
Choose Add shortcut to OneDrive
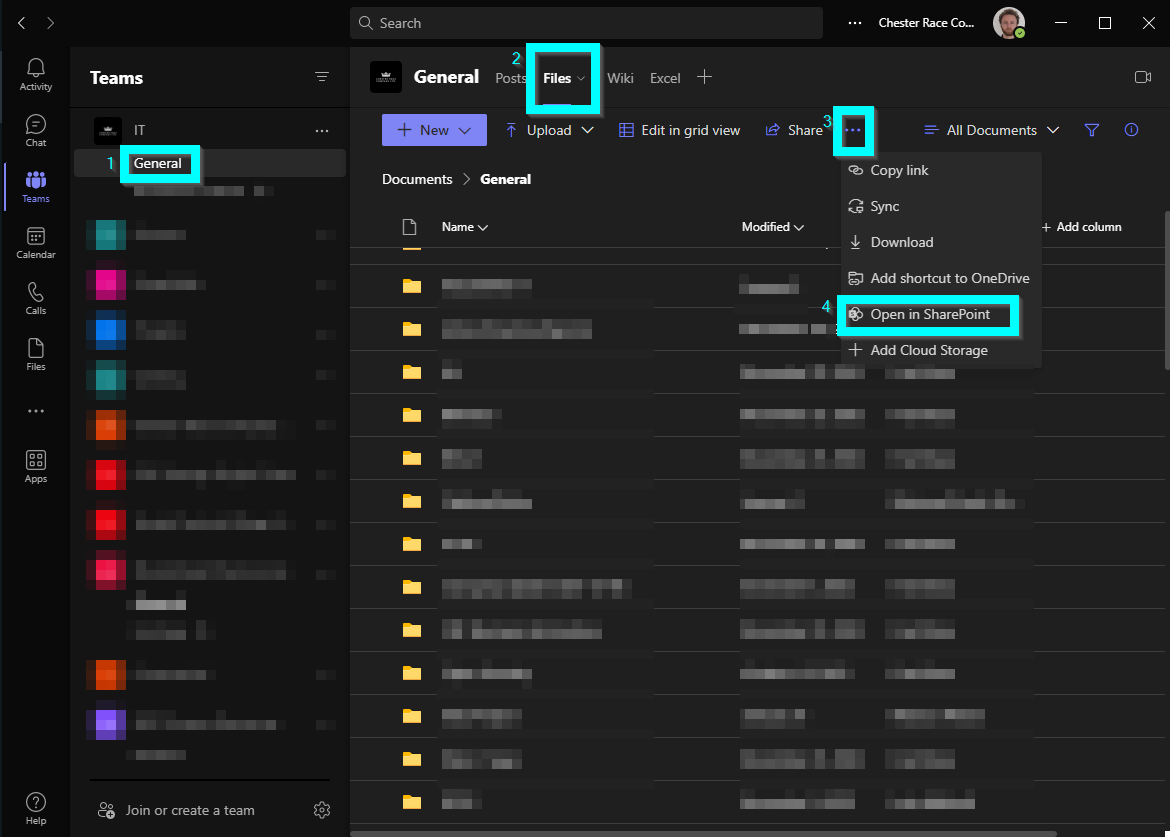pos(941,278)
